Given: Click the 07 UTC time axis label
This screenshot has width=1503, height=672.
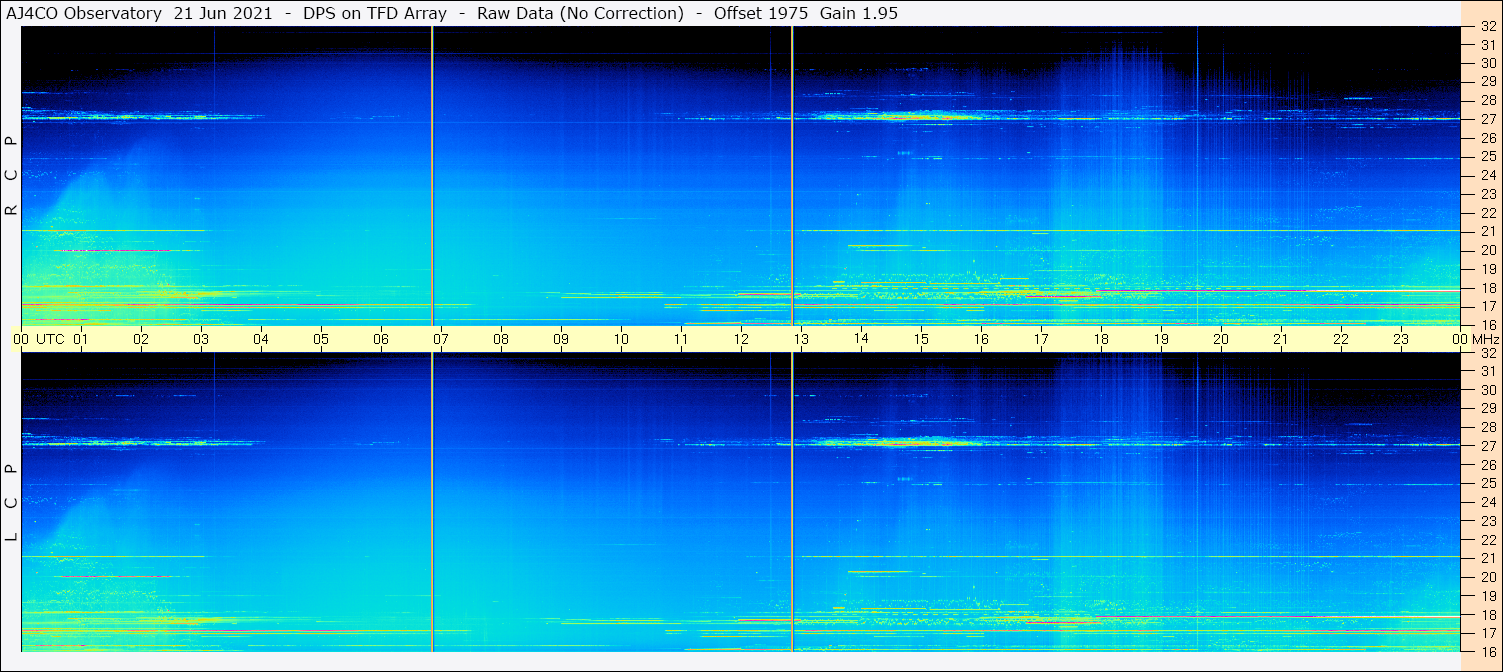Looking at the screenshot, I should [x=441, y=339].
